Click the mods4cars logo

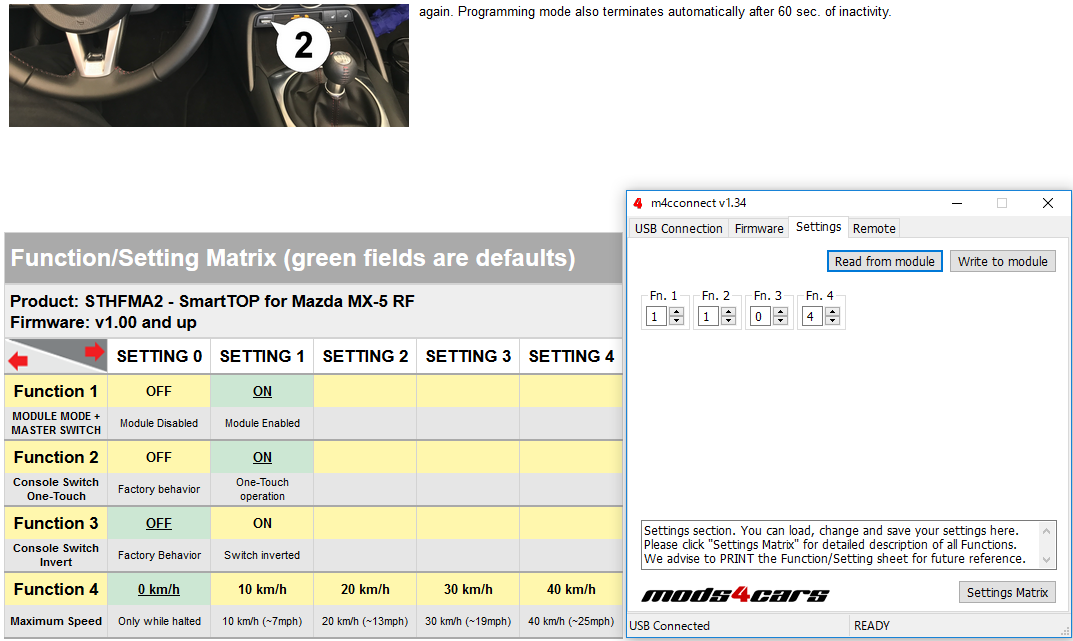(x=735, y=594)
